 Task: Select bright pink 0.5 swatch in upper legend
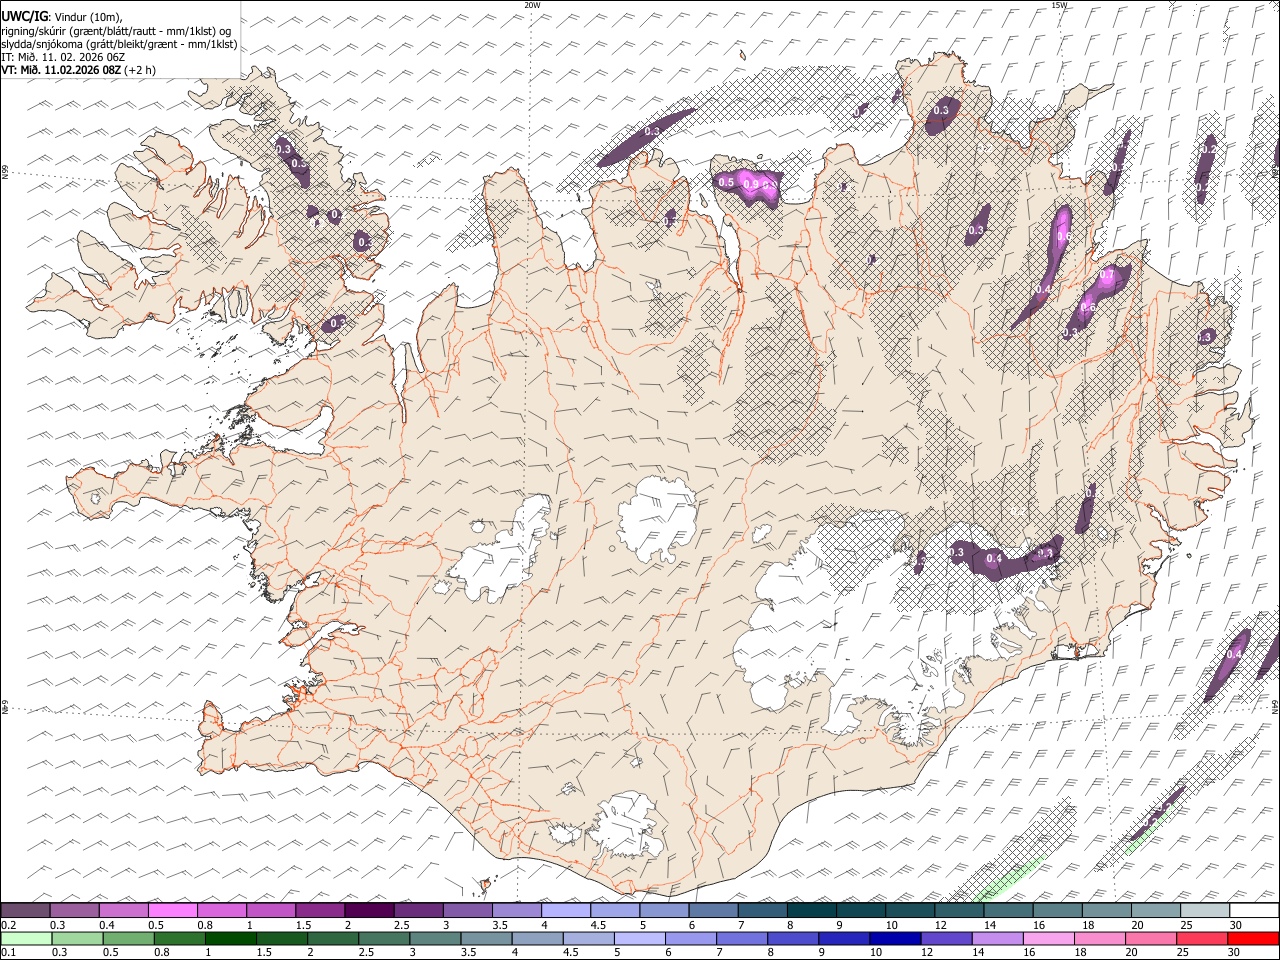(172, 911)
